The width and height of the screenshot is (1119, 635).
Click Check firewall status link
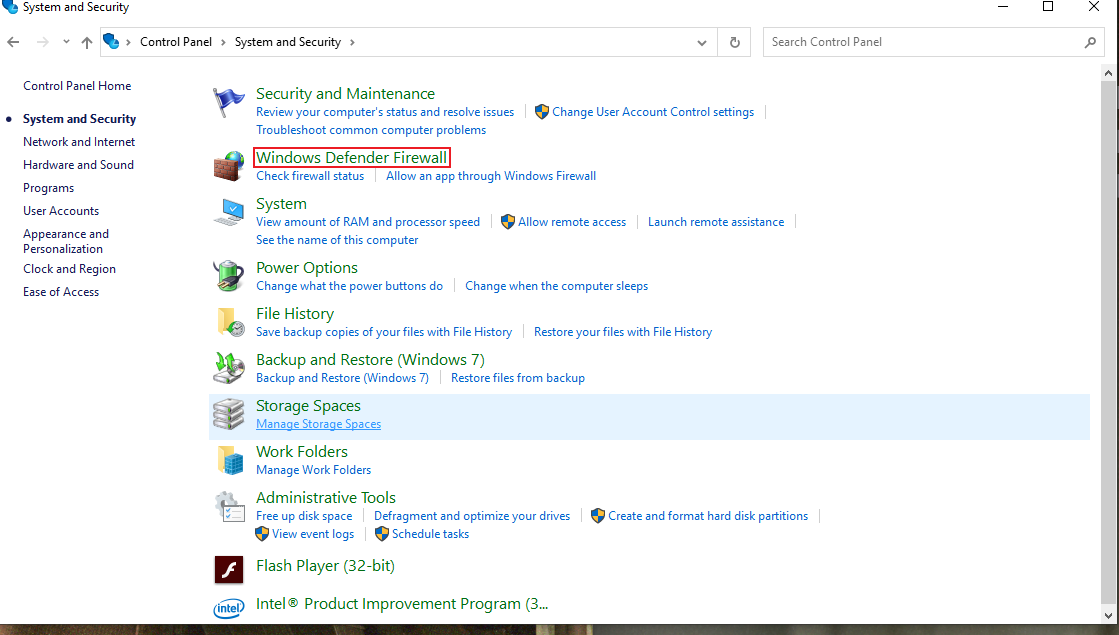pyautogui.click(x=310, y=176)
